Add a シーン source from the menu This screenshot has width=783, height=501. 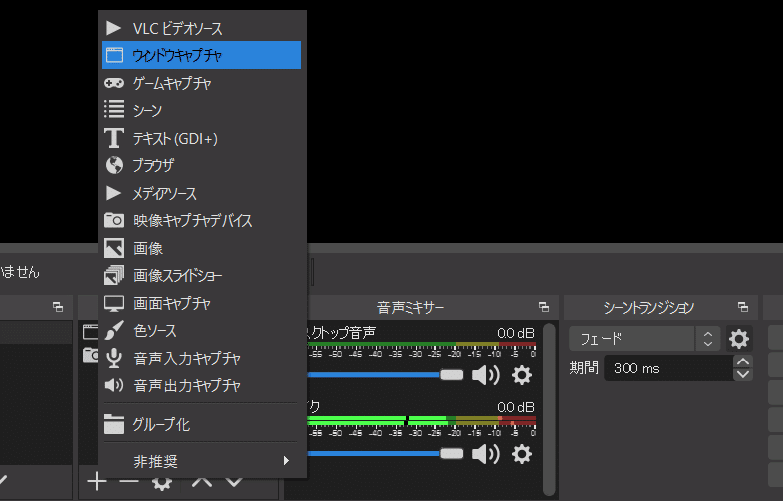coord(201,110)
